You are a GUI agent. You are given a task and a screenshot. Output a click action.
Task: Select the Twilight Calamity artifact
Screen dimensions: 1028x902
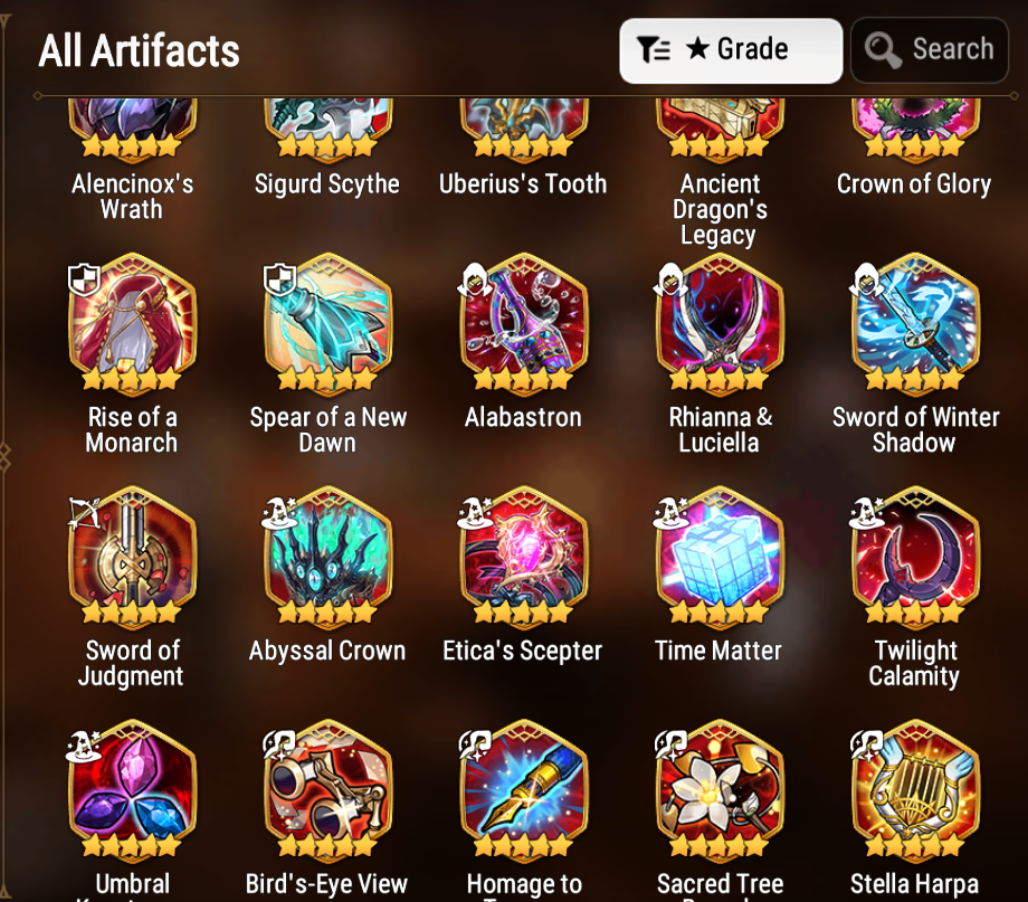(915, 558)
